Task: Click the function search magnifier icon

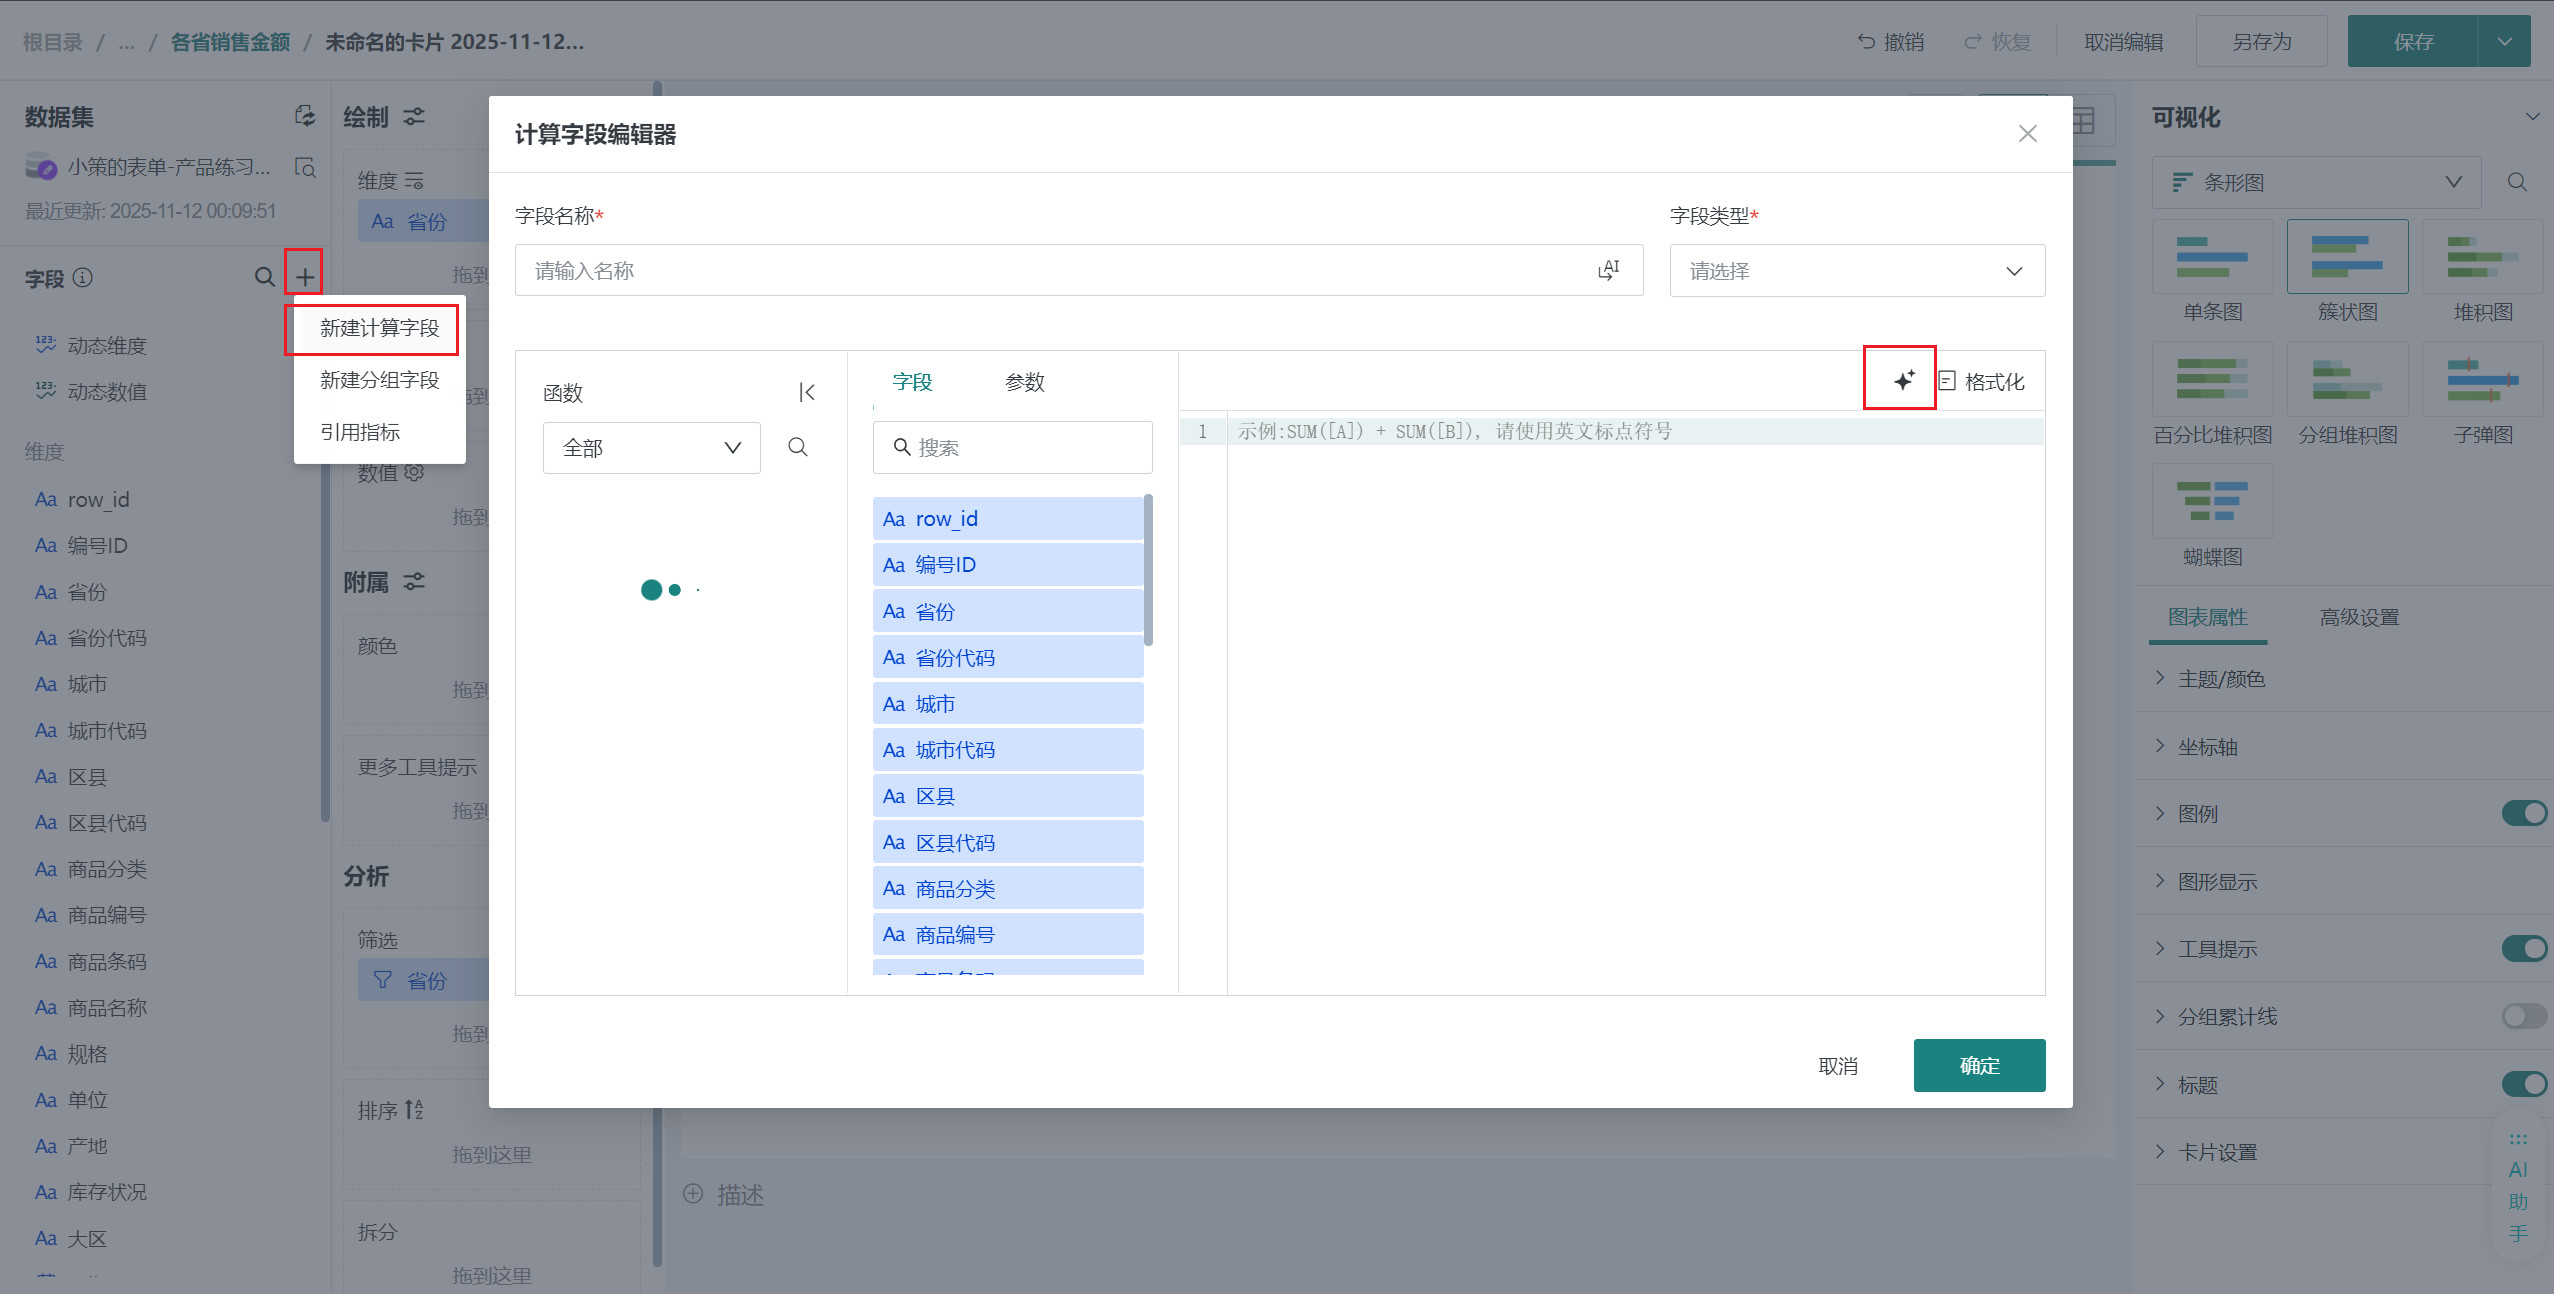Action: tap(797, 447)
